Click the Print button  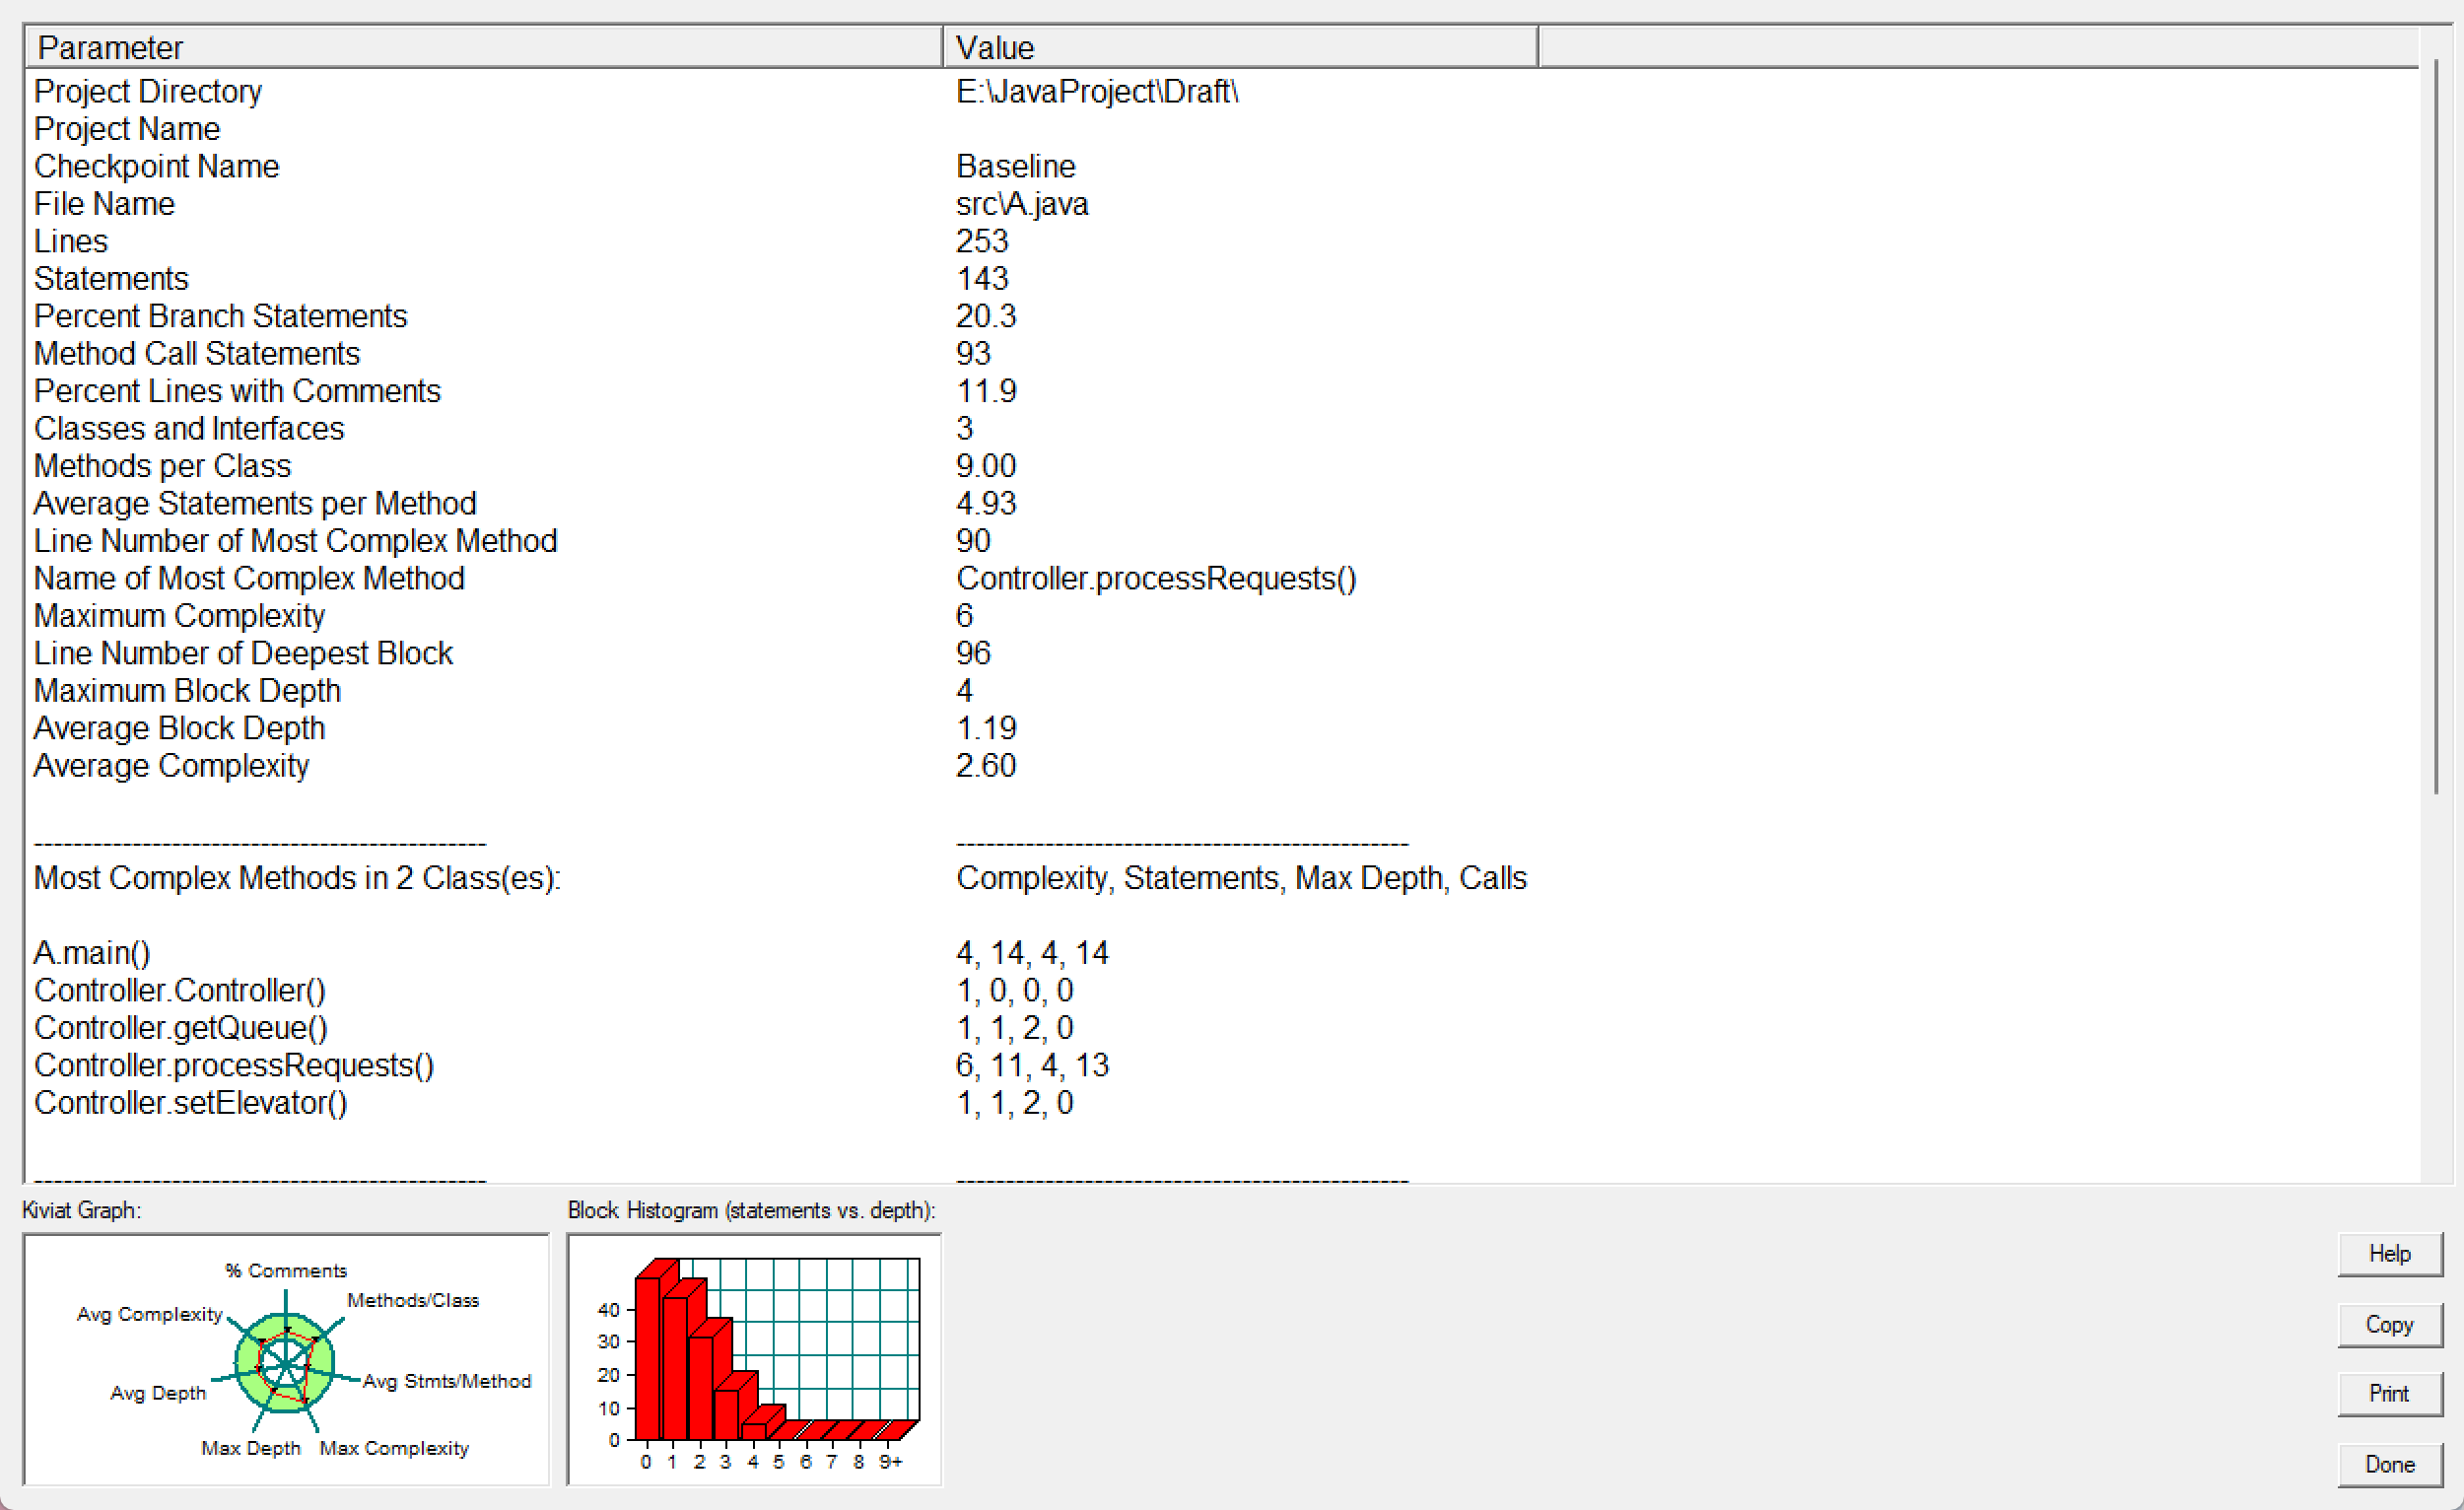tap(2388, 1394)
